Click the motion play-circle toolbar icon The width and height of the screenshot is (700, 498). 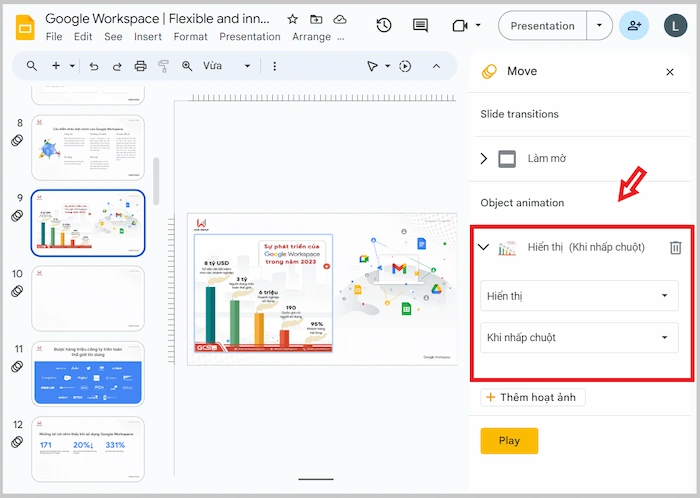pos(405,66)
